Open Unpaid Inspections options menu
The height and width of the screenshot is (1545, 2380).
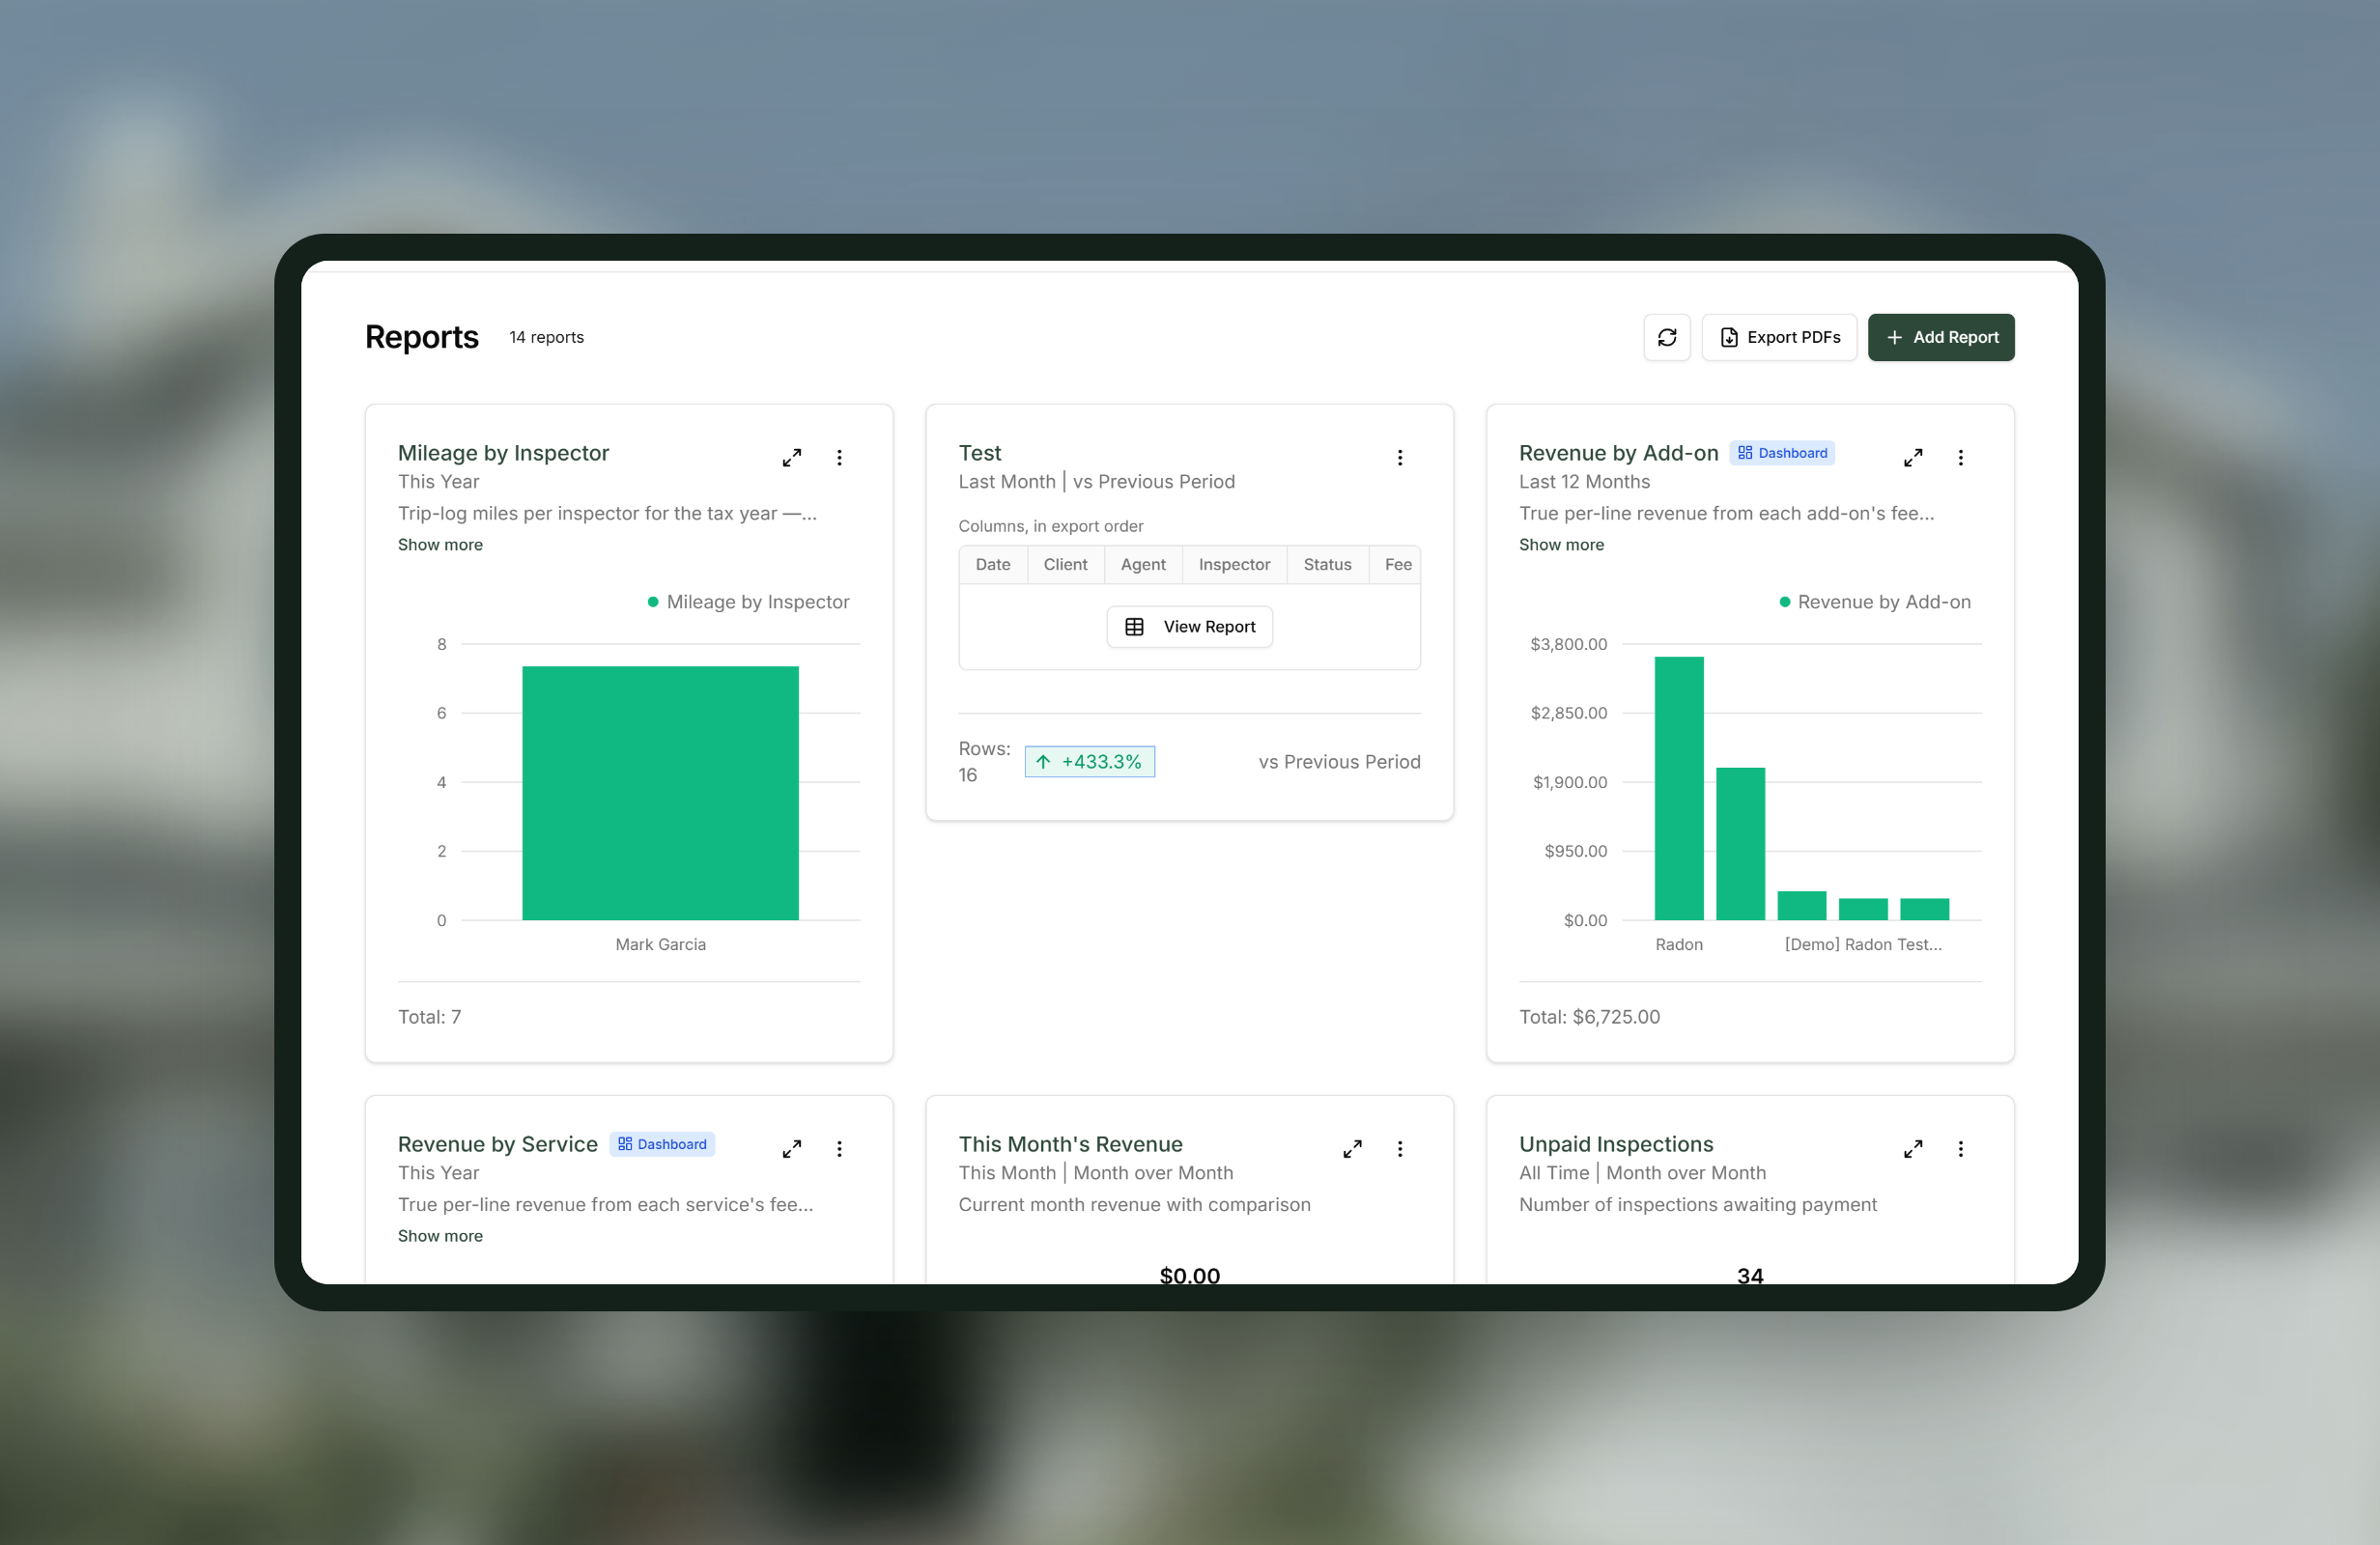tap(1960, 1148)
